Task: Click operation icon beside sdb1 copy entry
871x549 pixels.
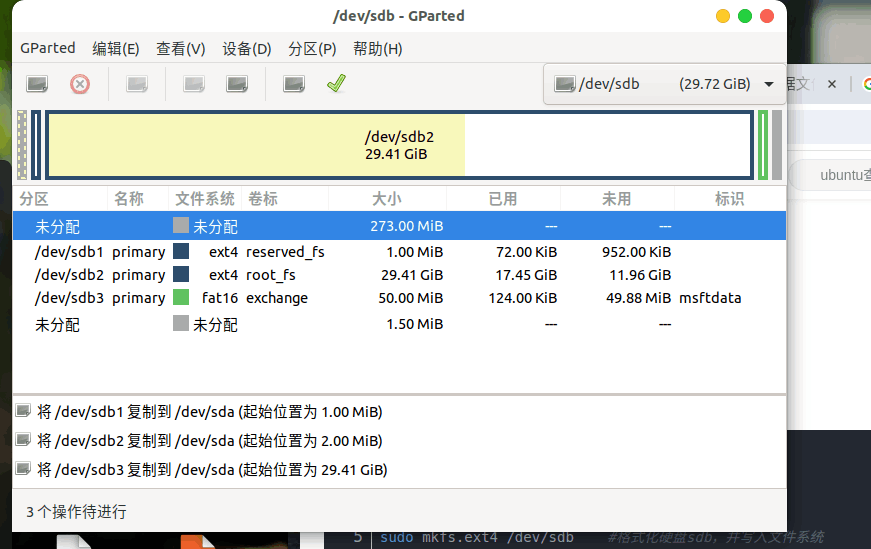Action: tap(23, 411)
